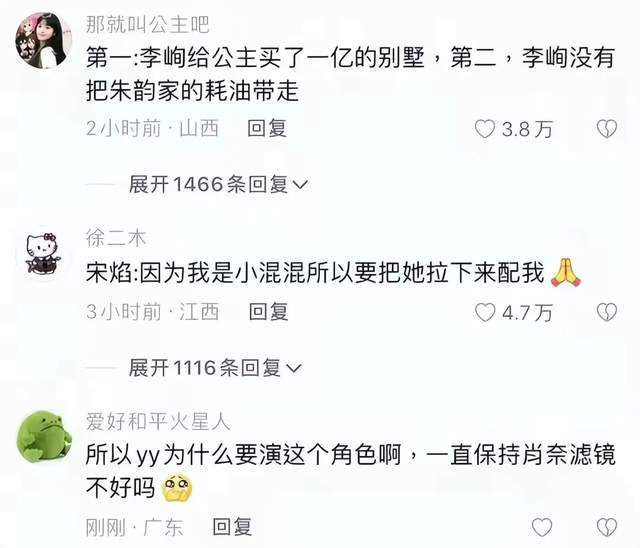Open the Hello Kitty avatar of 徐二木
This screenshot has height=548, width=640.
pos(43,253)
